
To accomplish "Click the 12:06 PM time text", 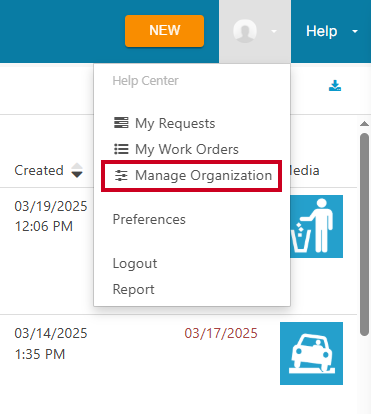I will point(44,226).
